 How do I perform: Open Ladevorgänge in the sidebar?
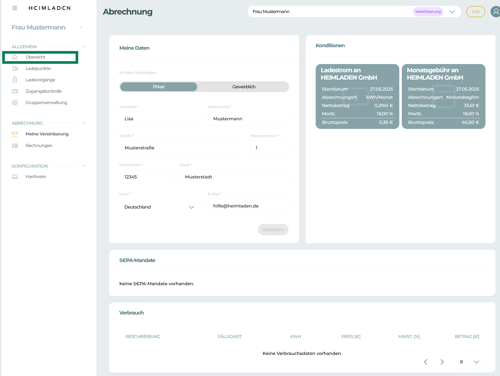pos(40,80)
